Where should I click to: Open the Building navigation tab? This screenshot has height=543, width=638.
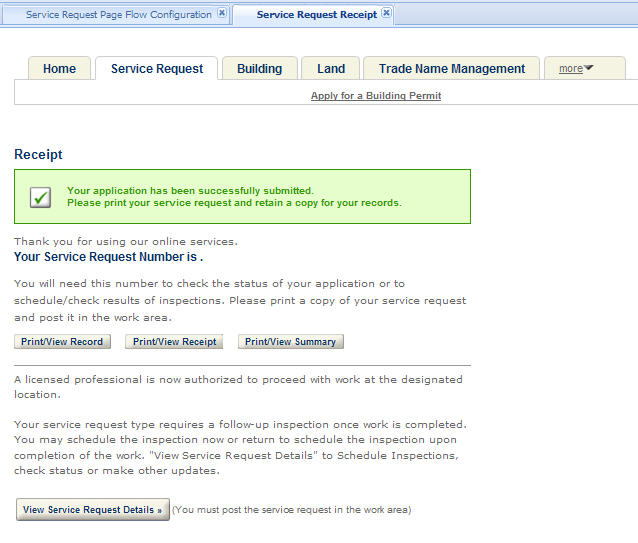coord(259,69)
